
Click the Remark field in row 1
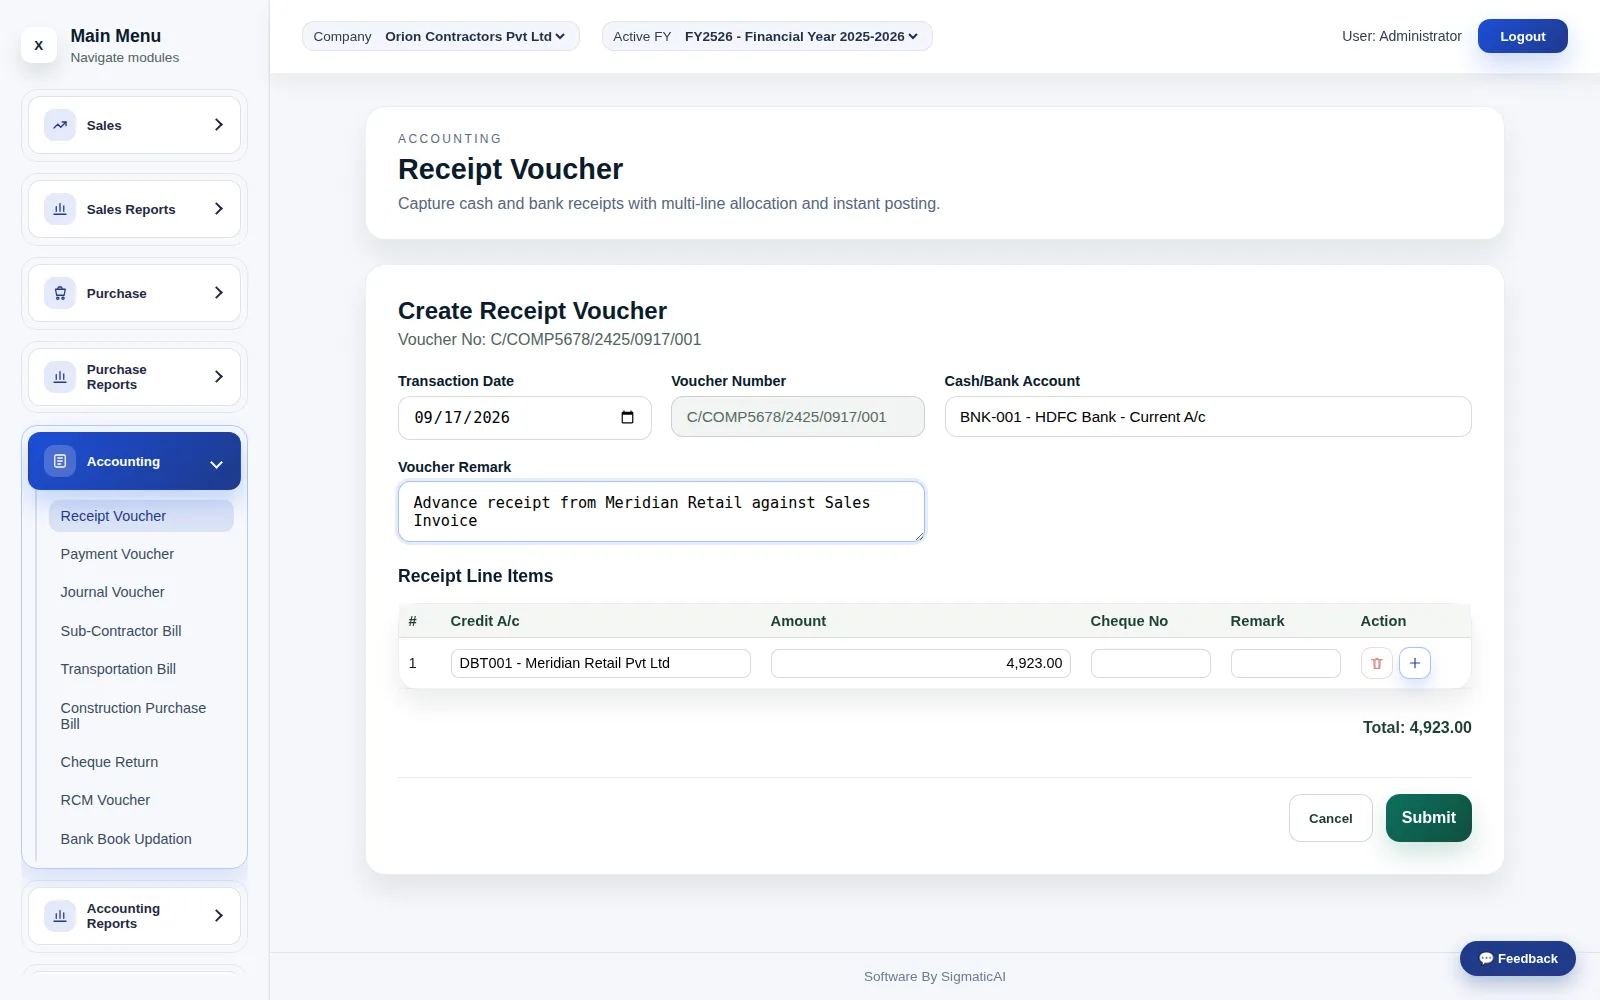point(1285,663)
